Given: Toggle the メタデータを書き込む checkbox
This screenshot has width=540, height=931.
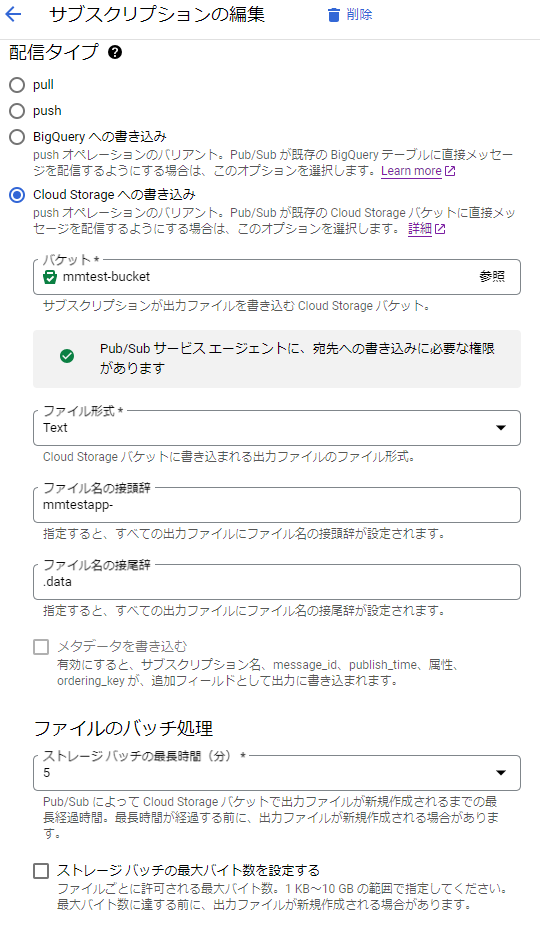Looking at the screenshot, I should pos(41,647).
